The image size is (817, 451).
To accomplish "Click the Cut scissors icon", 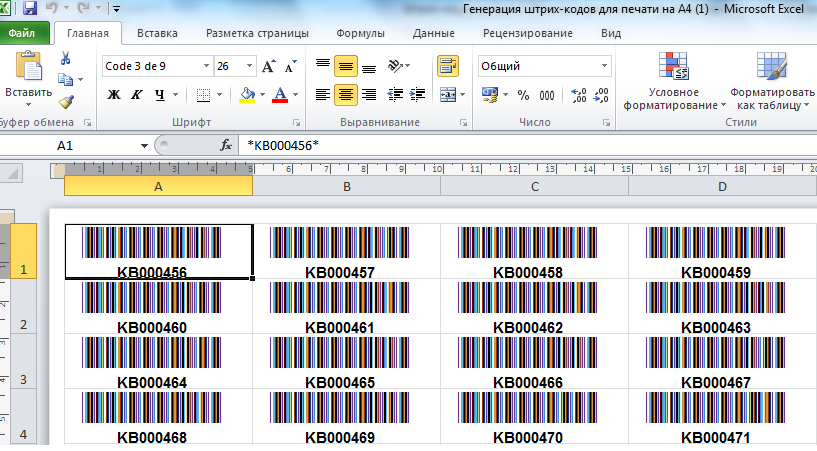I will tap(66, 58).
